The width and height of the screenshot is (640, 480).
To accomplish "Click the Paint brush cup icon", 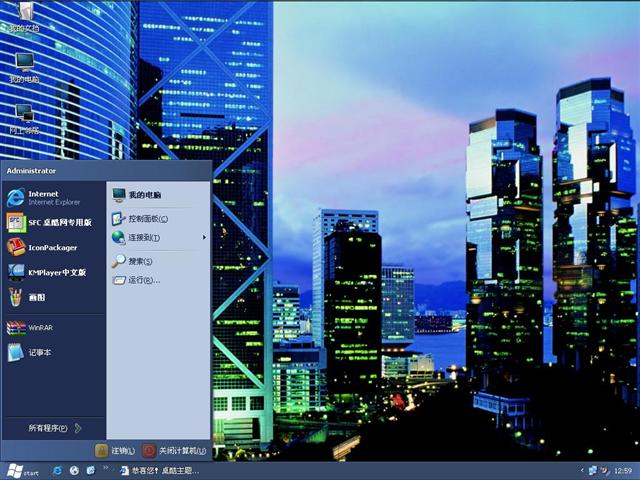I will (16, 297).
